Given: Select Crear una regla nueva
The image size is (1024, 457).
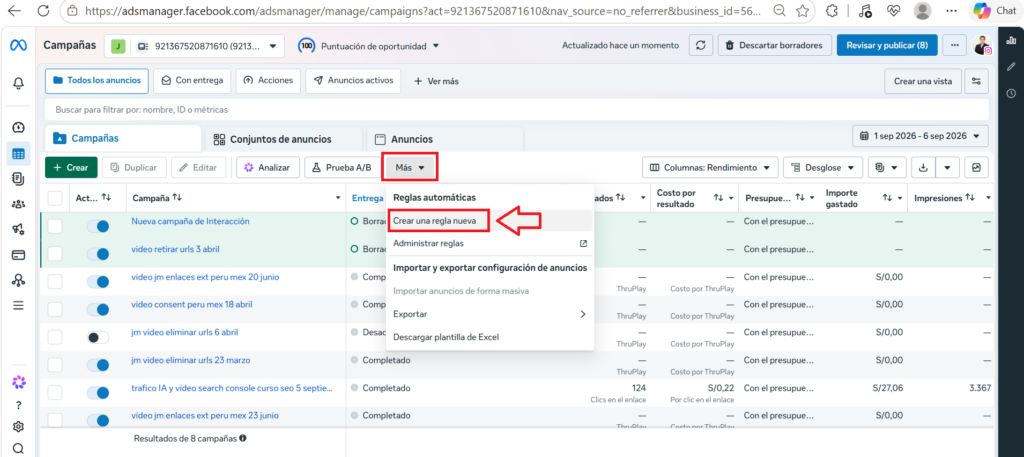Looking at the screenshot, I should (x=490, y=221).
